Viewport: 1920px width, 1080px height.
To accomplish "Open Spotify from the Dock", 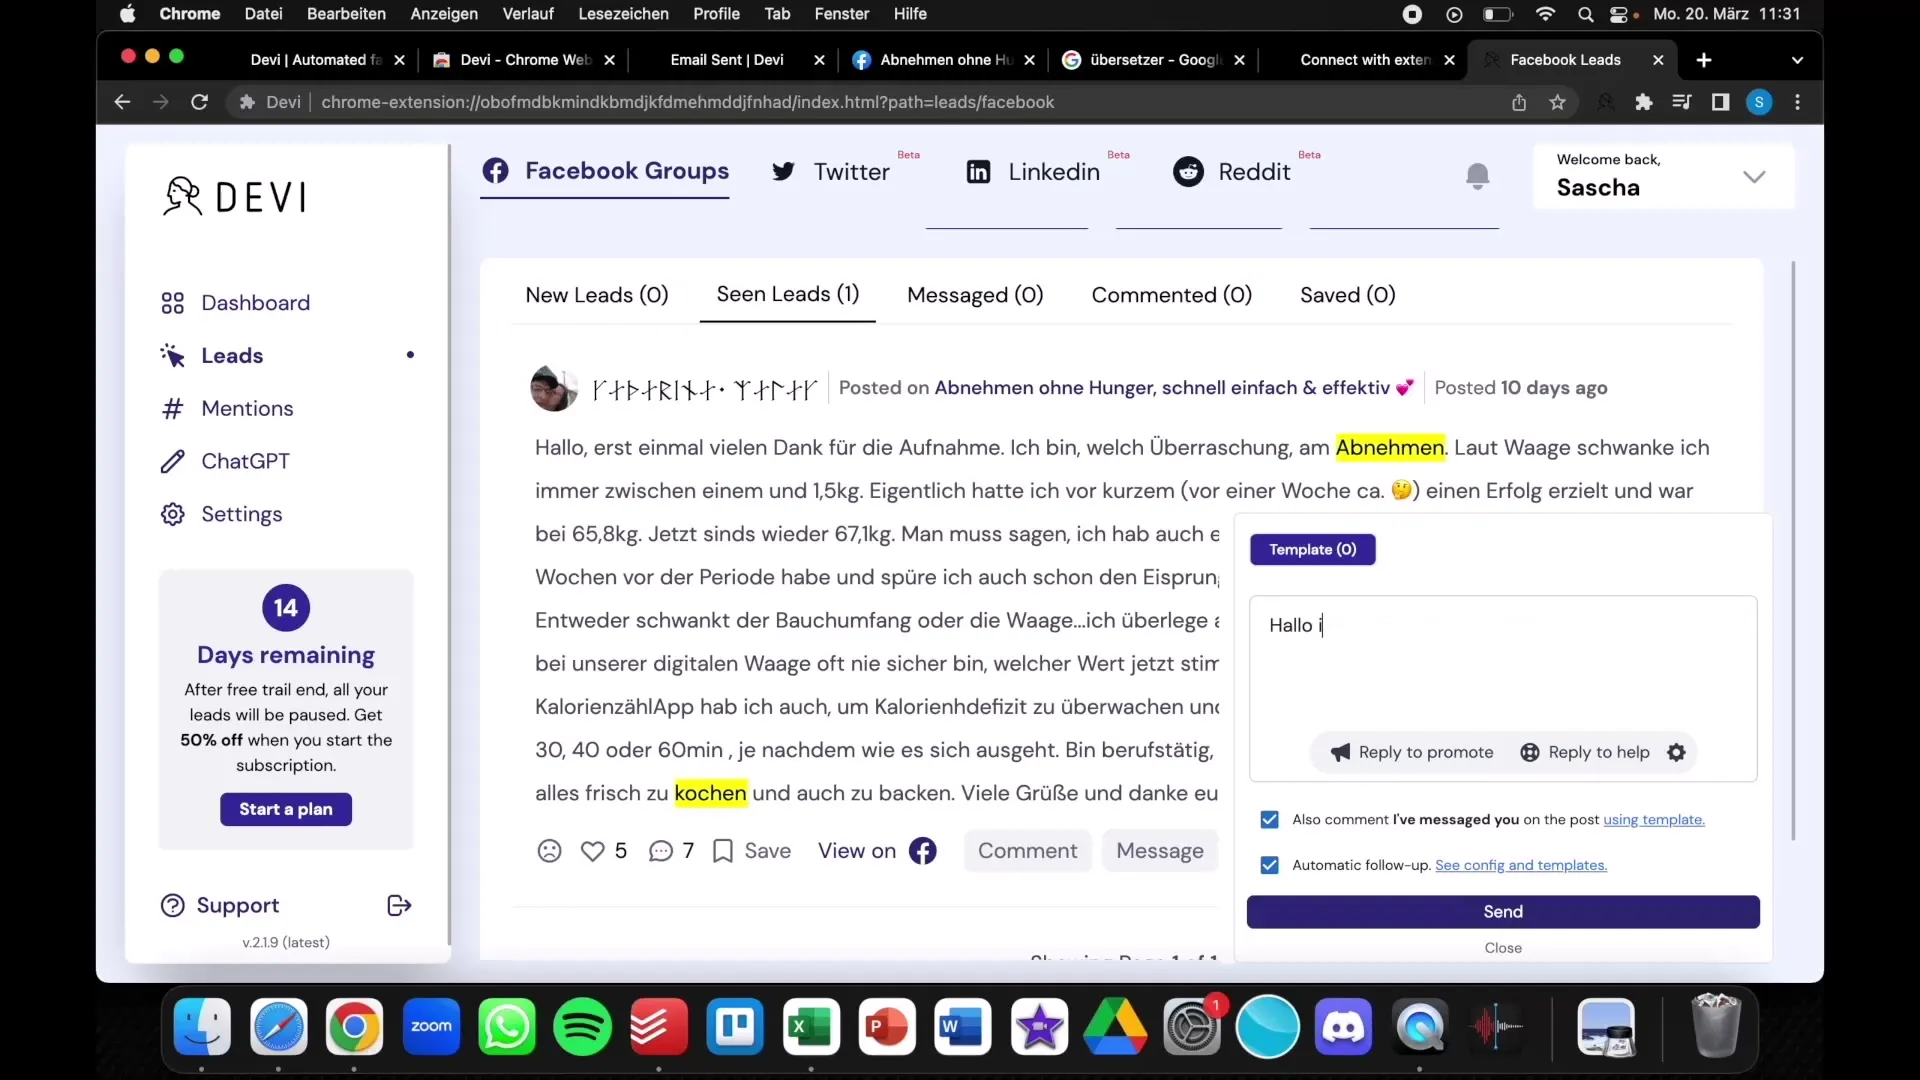I will [582, 1027].
